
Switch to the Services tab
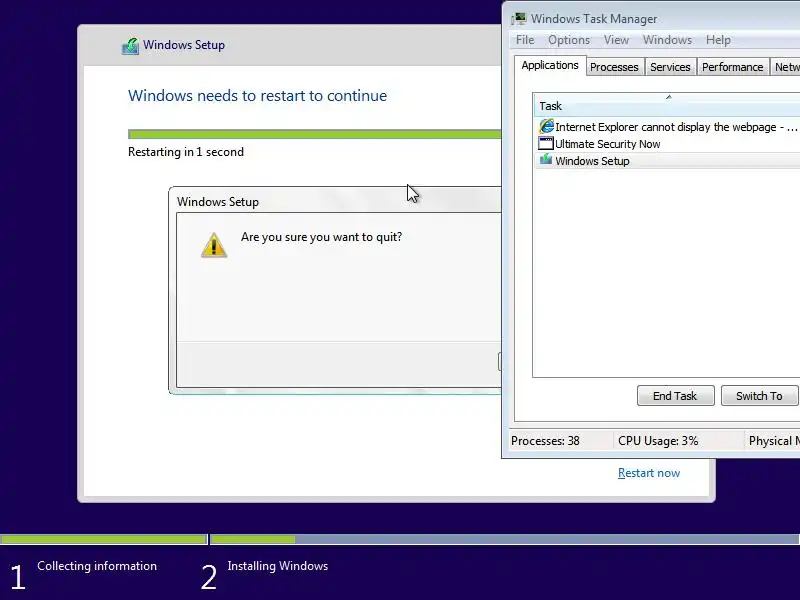tap(670, 67)
